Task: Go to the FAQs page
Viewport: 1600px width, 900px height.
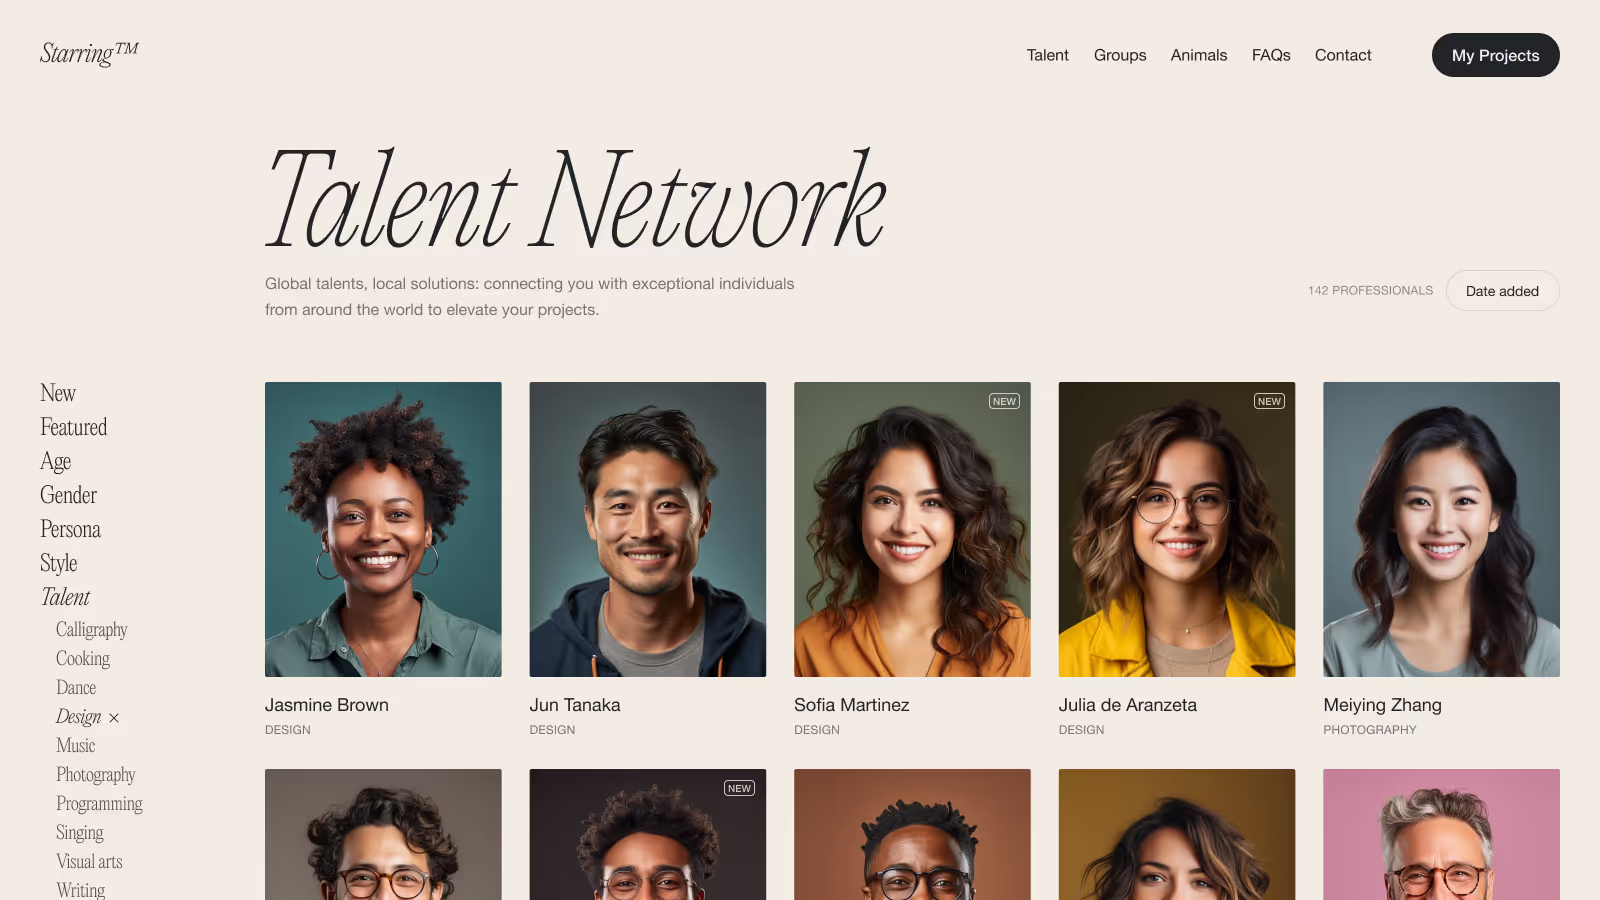Action: click(x=1271, y=55)
